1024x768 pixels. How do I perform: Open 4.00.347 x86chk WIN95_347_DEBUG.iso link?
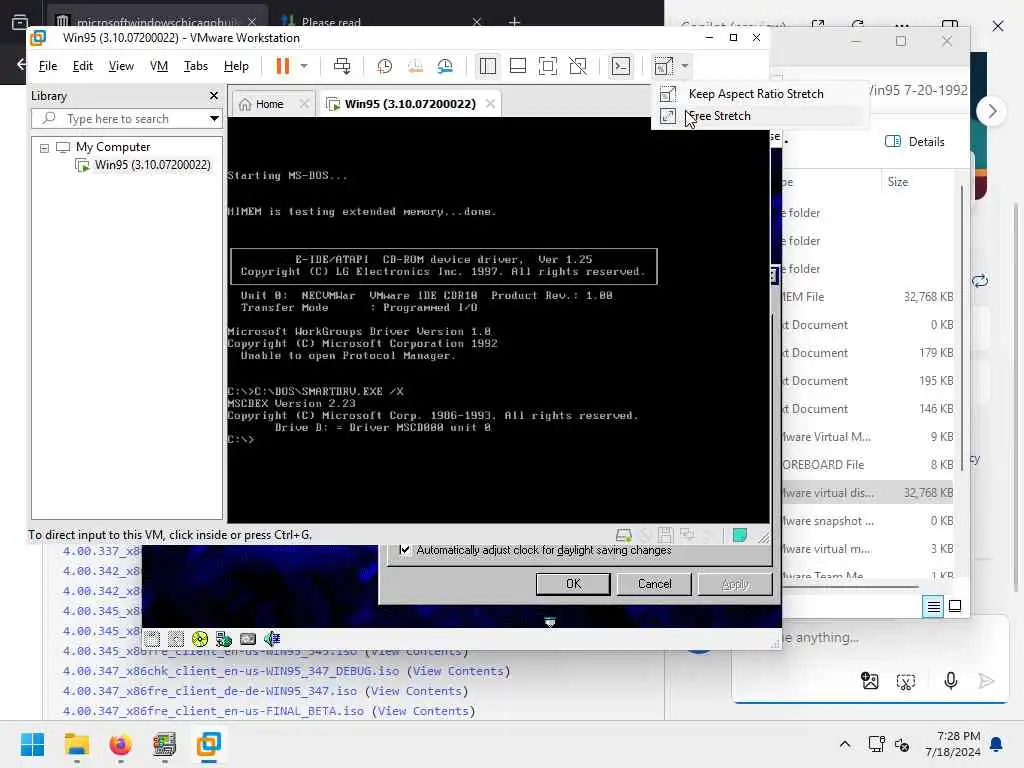coord(231,671)
